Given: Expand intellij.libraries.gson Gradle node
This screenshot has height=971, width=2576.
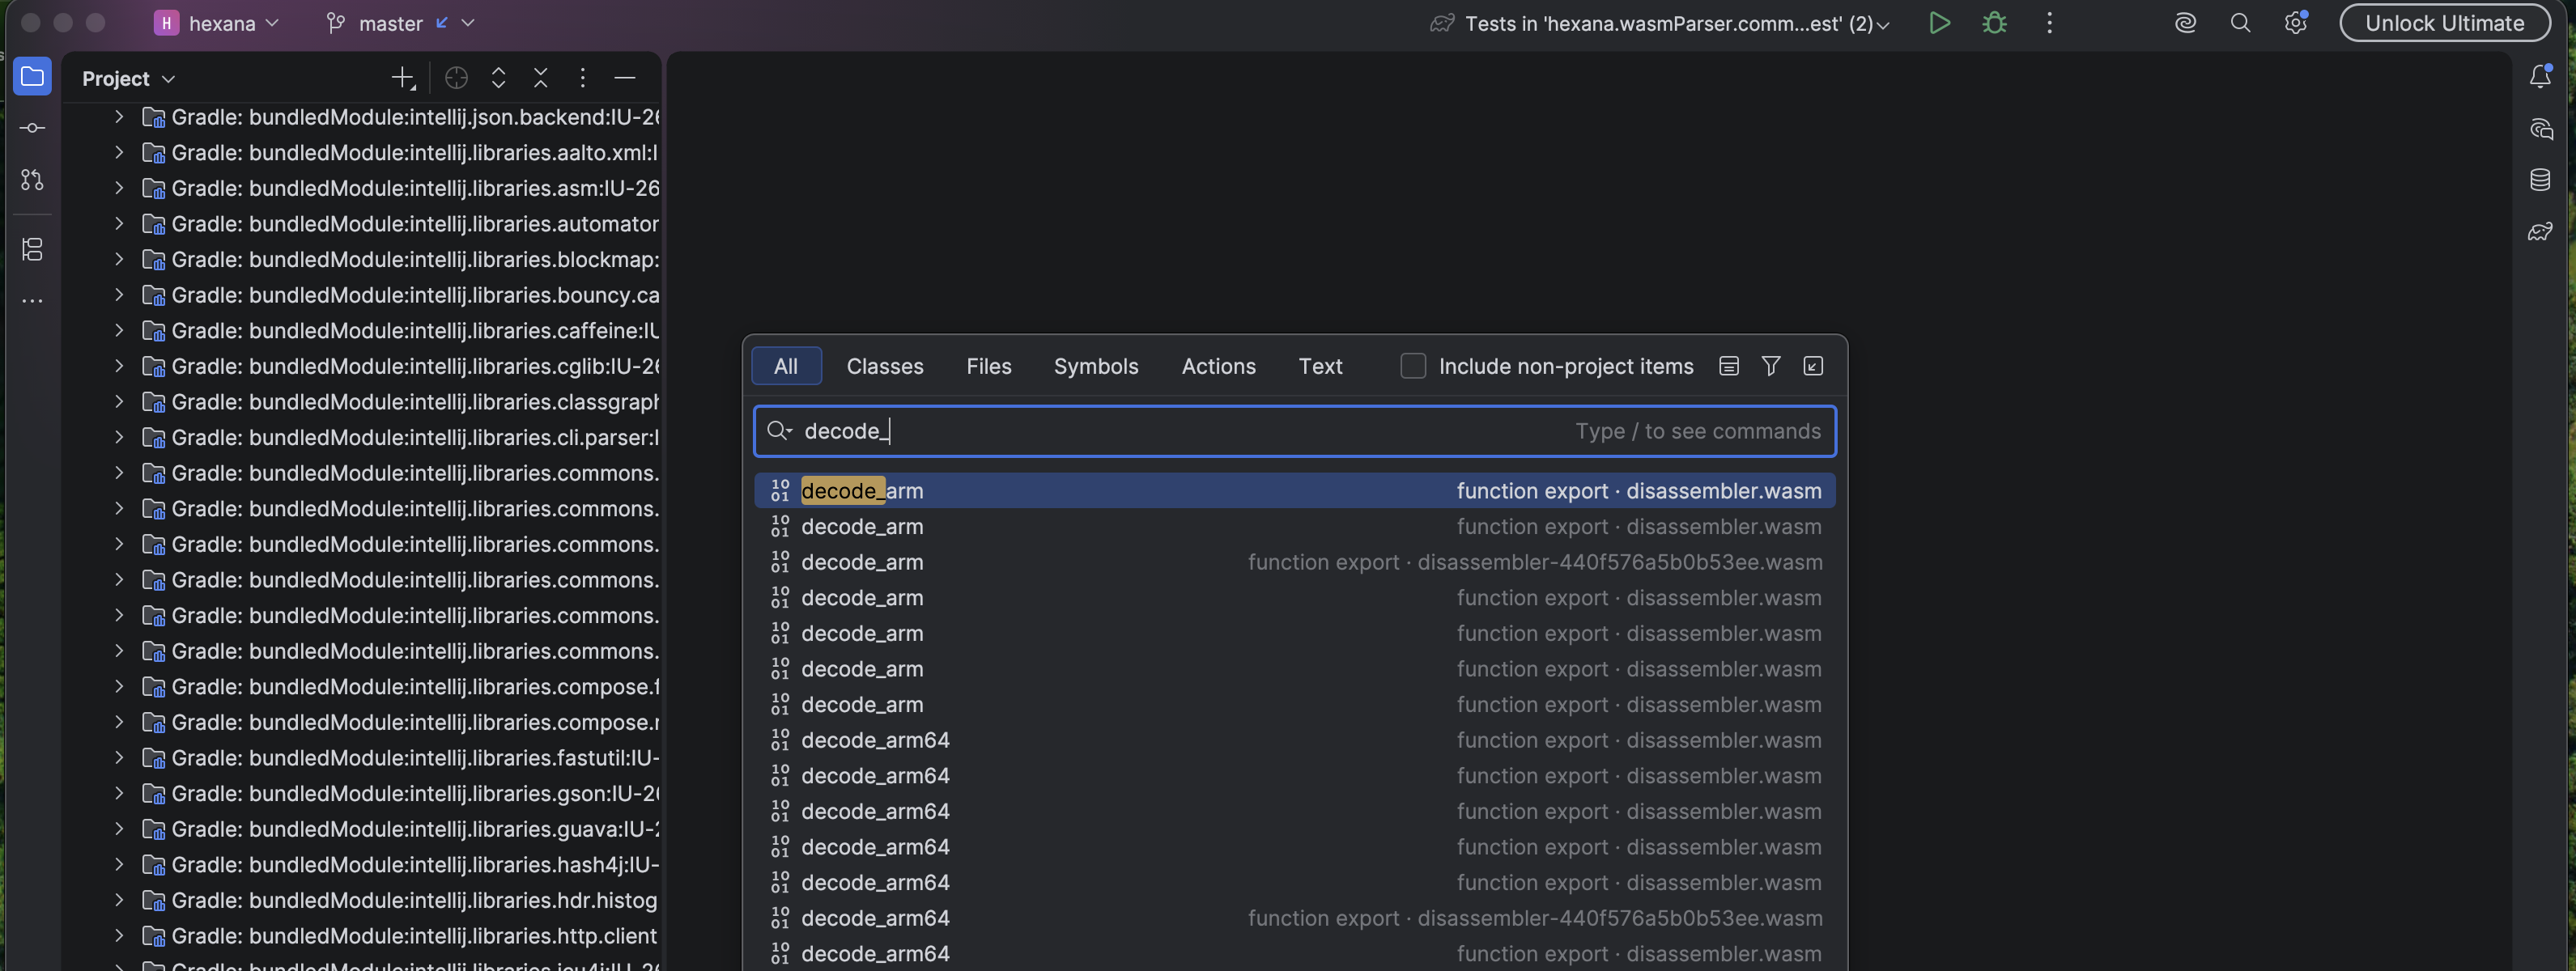Looking at the screenshot, I should coord(119,793).
